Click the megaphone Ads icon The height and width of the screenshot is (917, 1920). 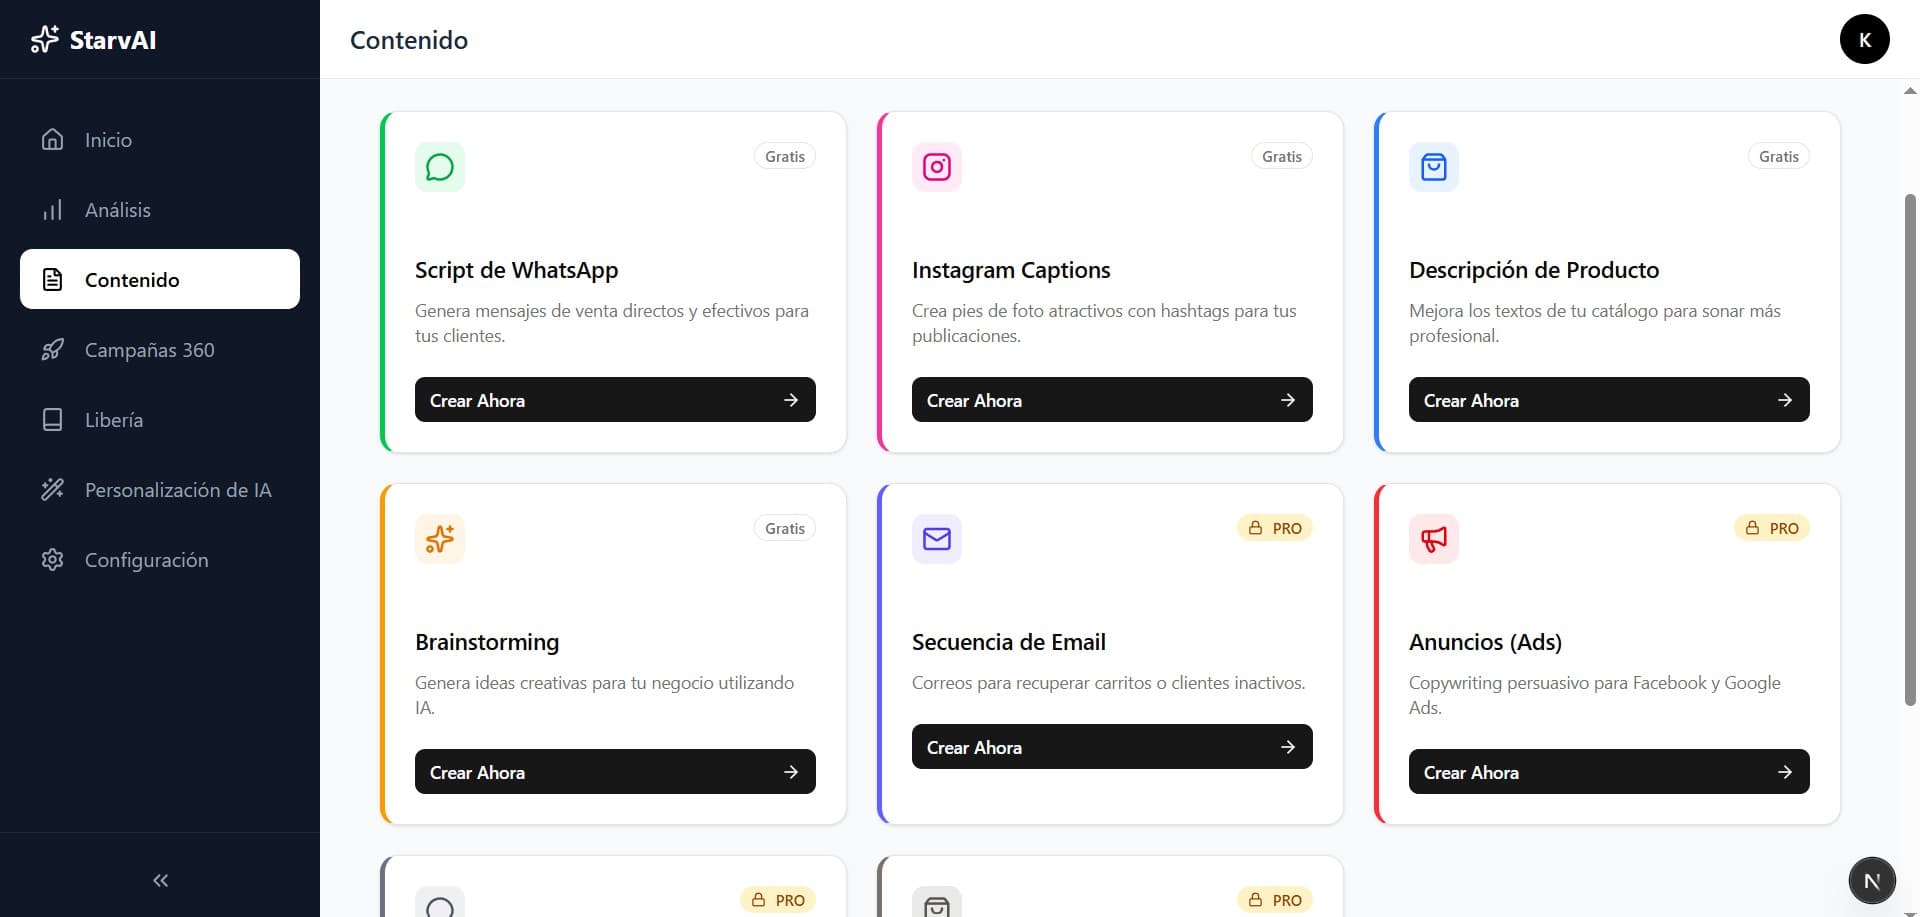click(x=1433, y=539)
